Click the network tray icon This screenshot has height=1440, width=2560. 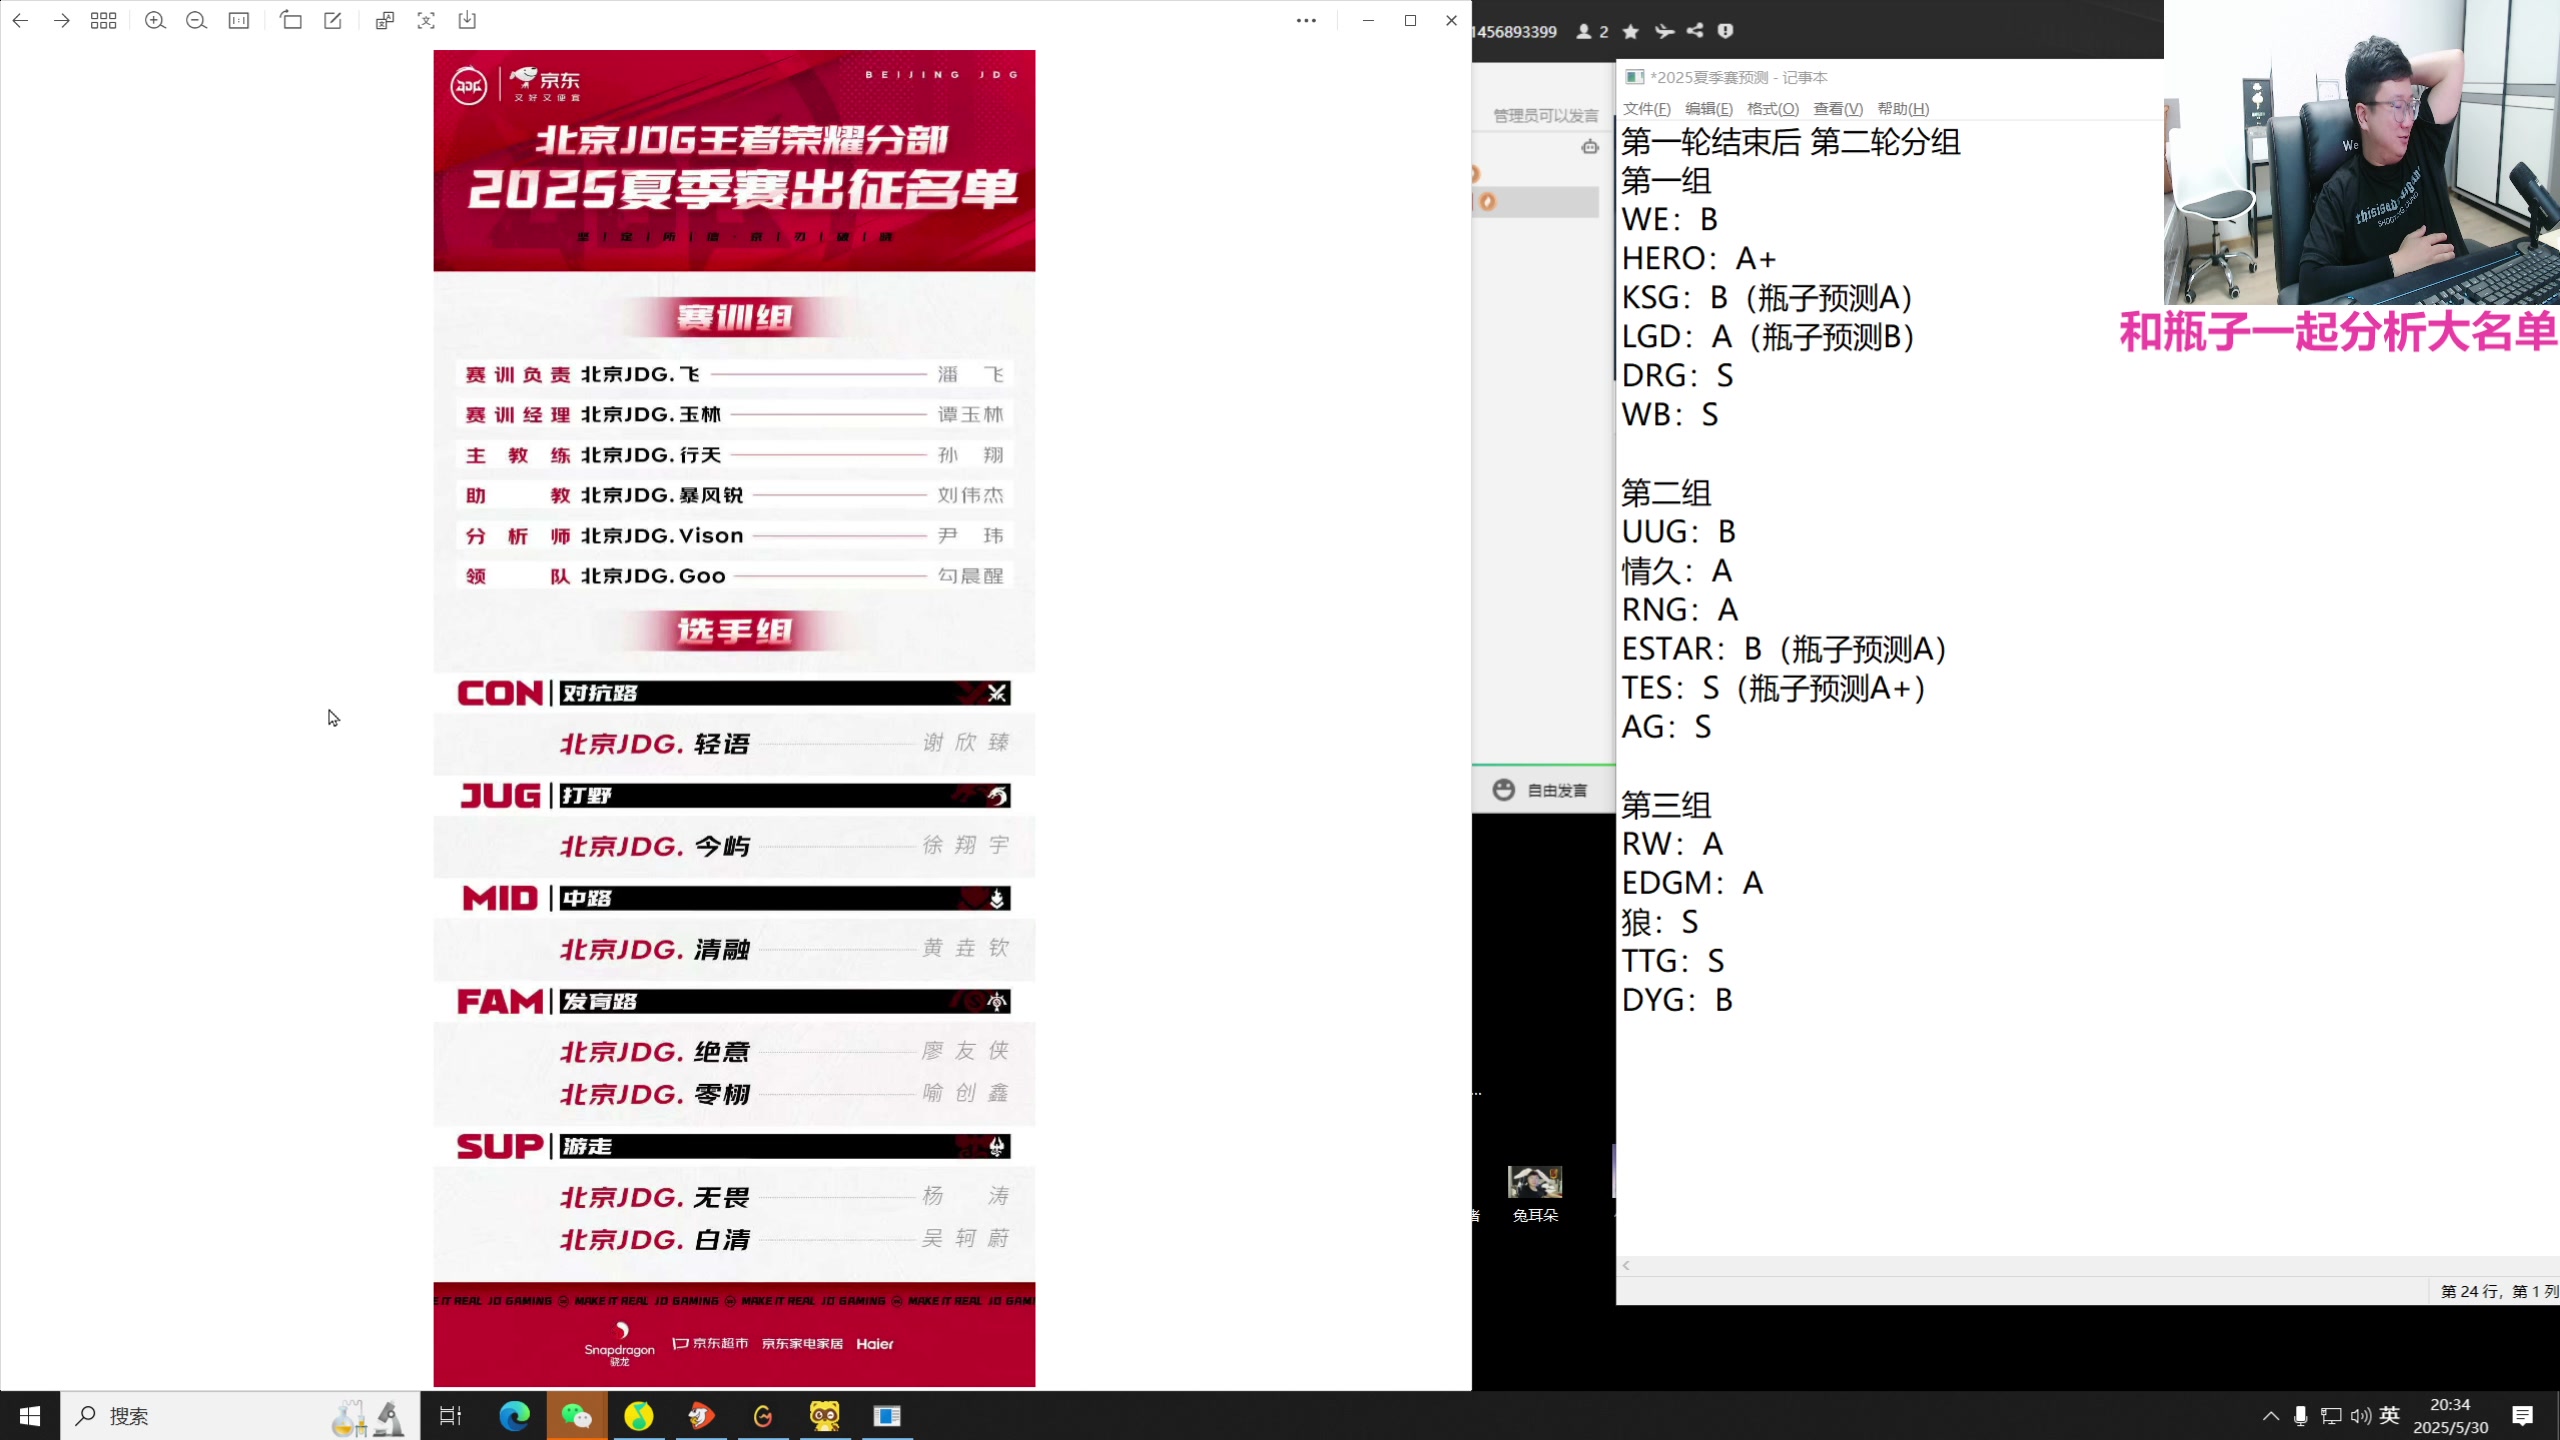tap(2331, 1416)
